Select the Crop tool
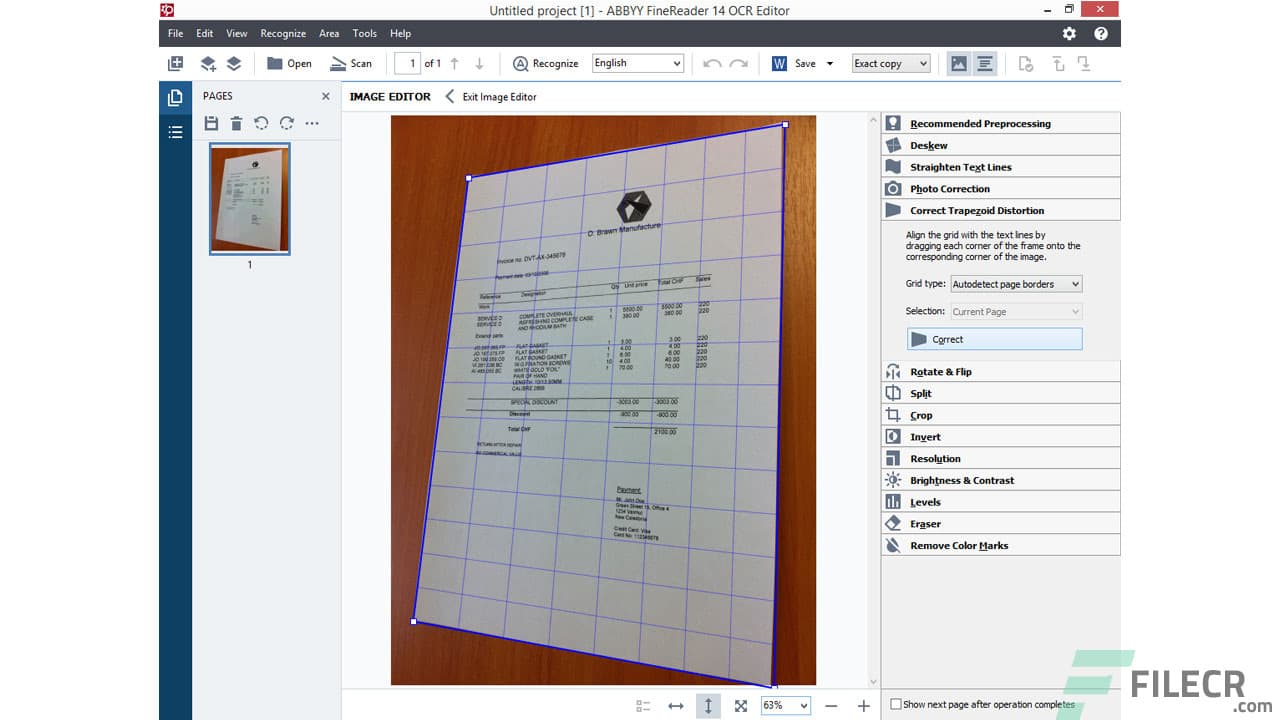The height and width of the screenshot is (720, 1280). (922, 414)
